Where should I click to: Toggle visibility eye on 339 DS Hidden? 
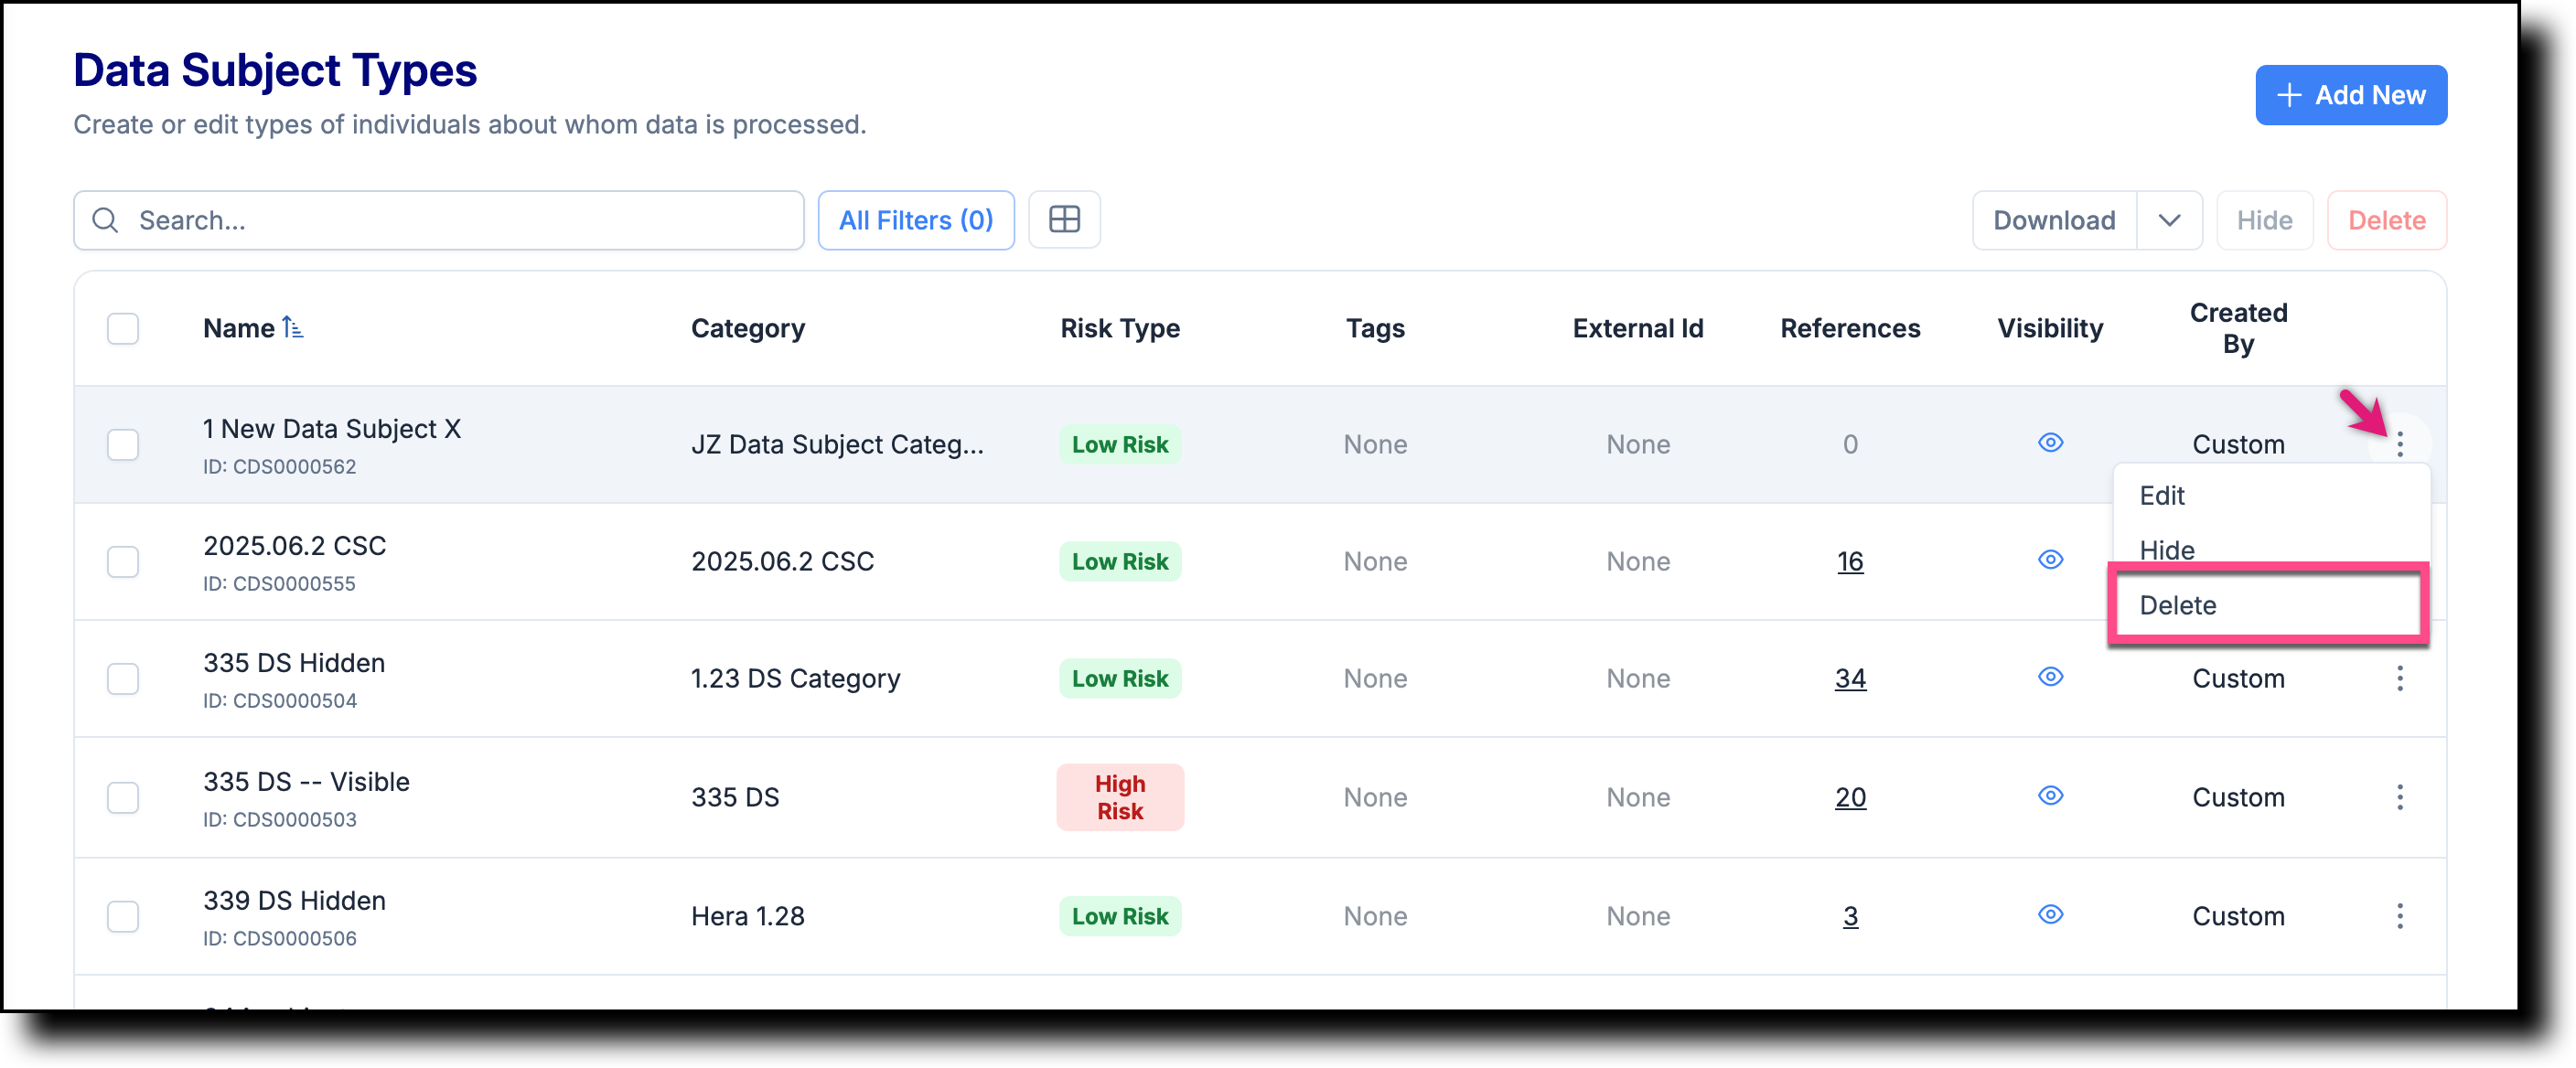coord(2051,914)
